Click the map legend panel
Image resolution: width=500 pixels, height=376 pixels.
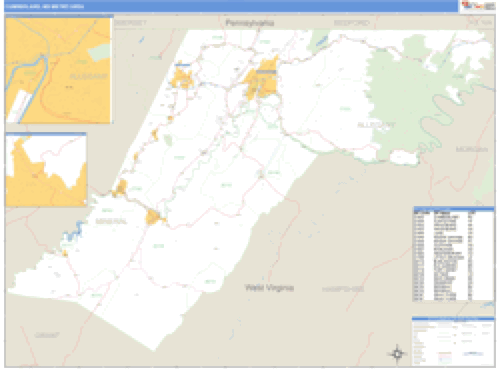[453, 341]
